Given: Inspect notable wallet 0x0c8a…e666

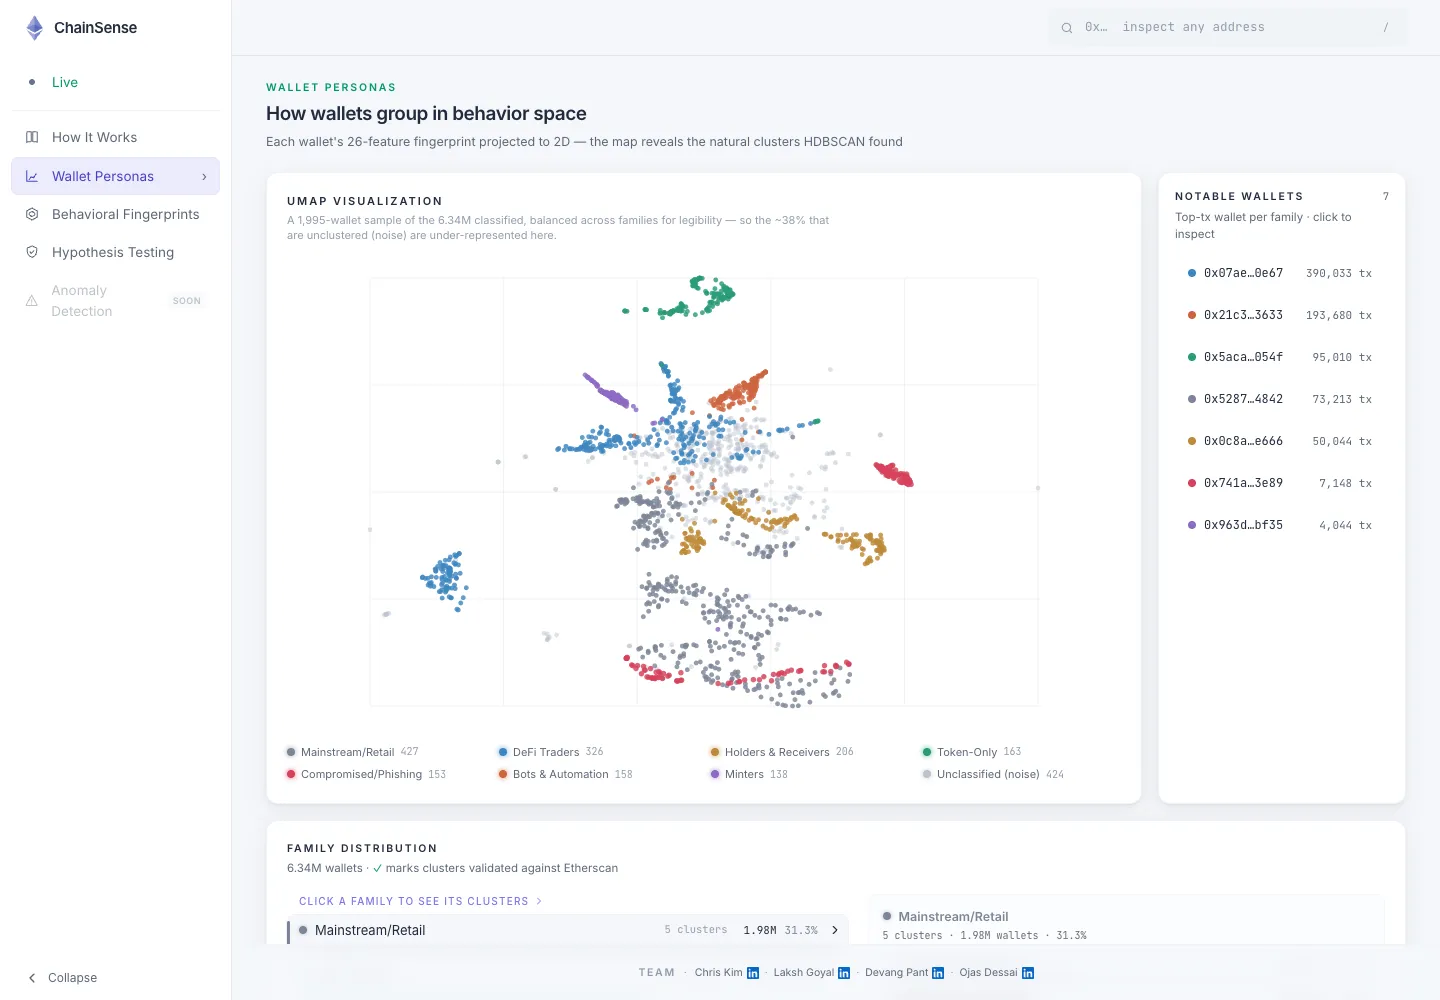Looking at the screenshot, I should coord(1281,441).
